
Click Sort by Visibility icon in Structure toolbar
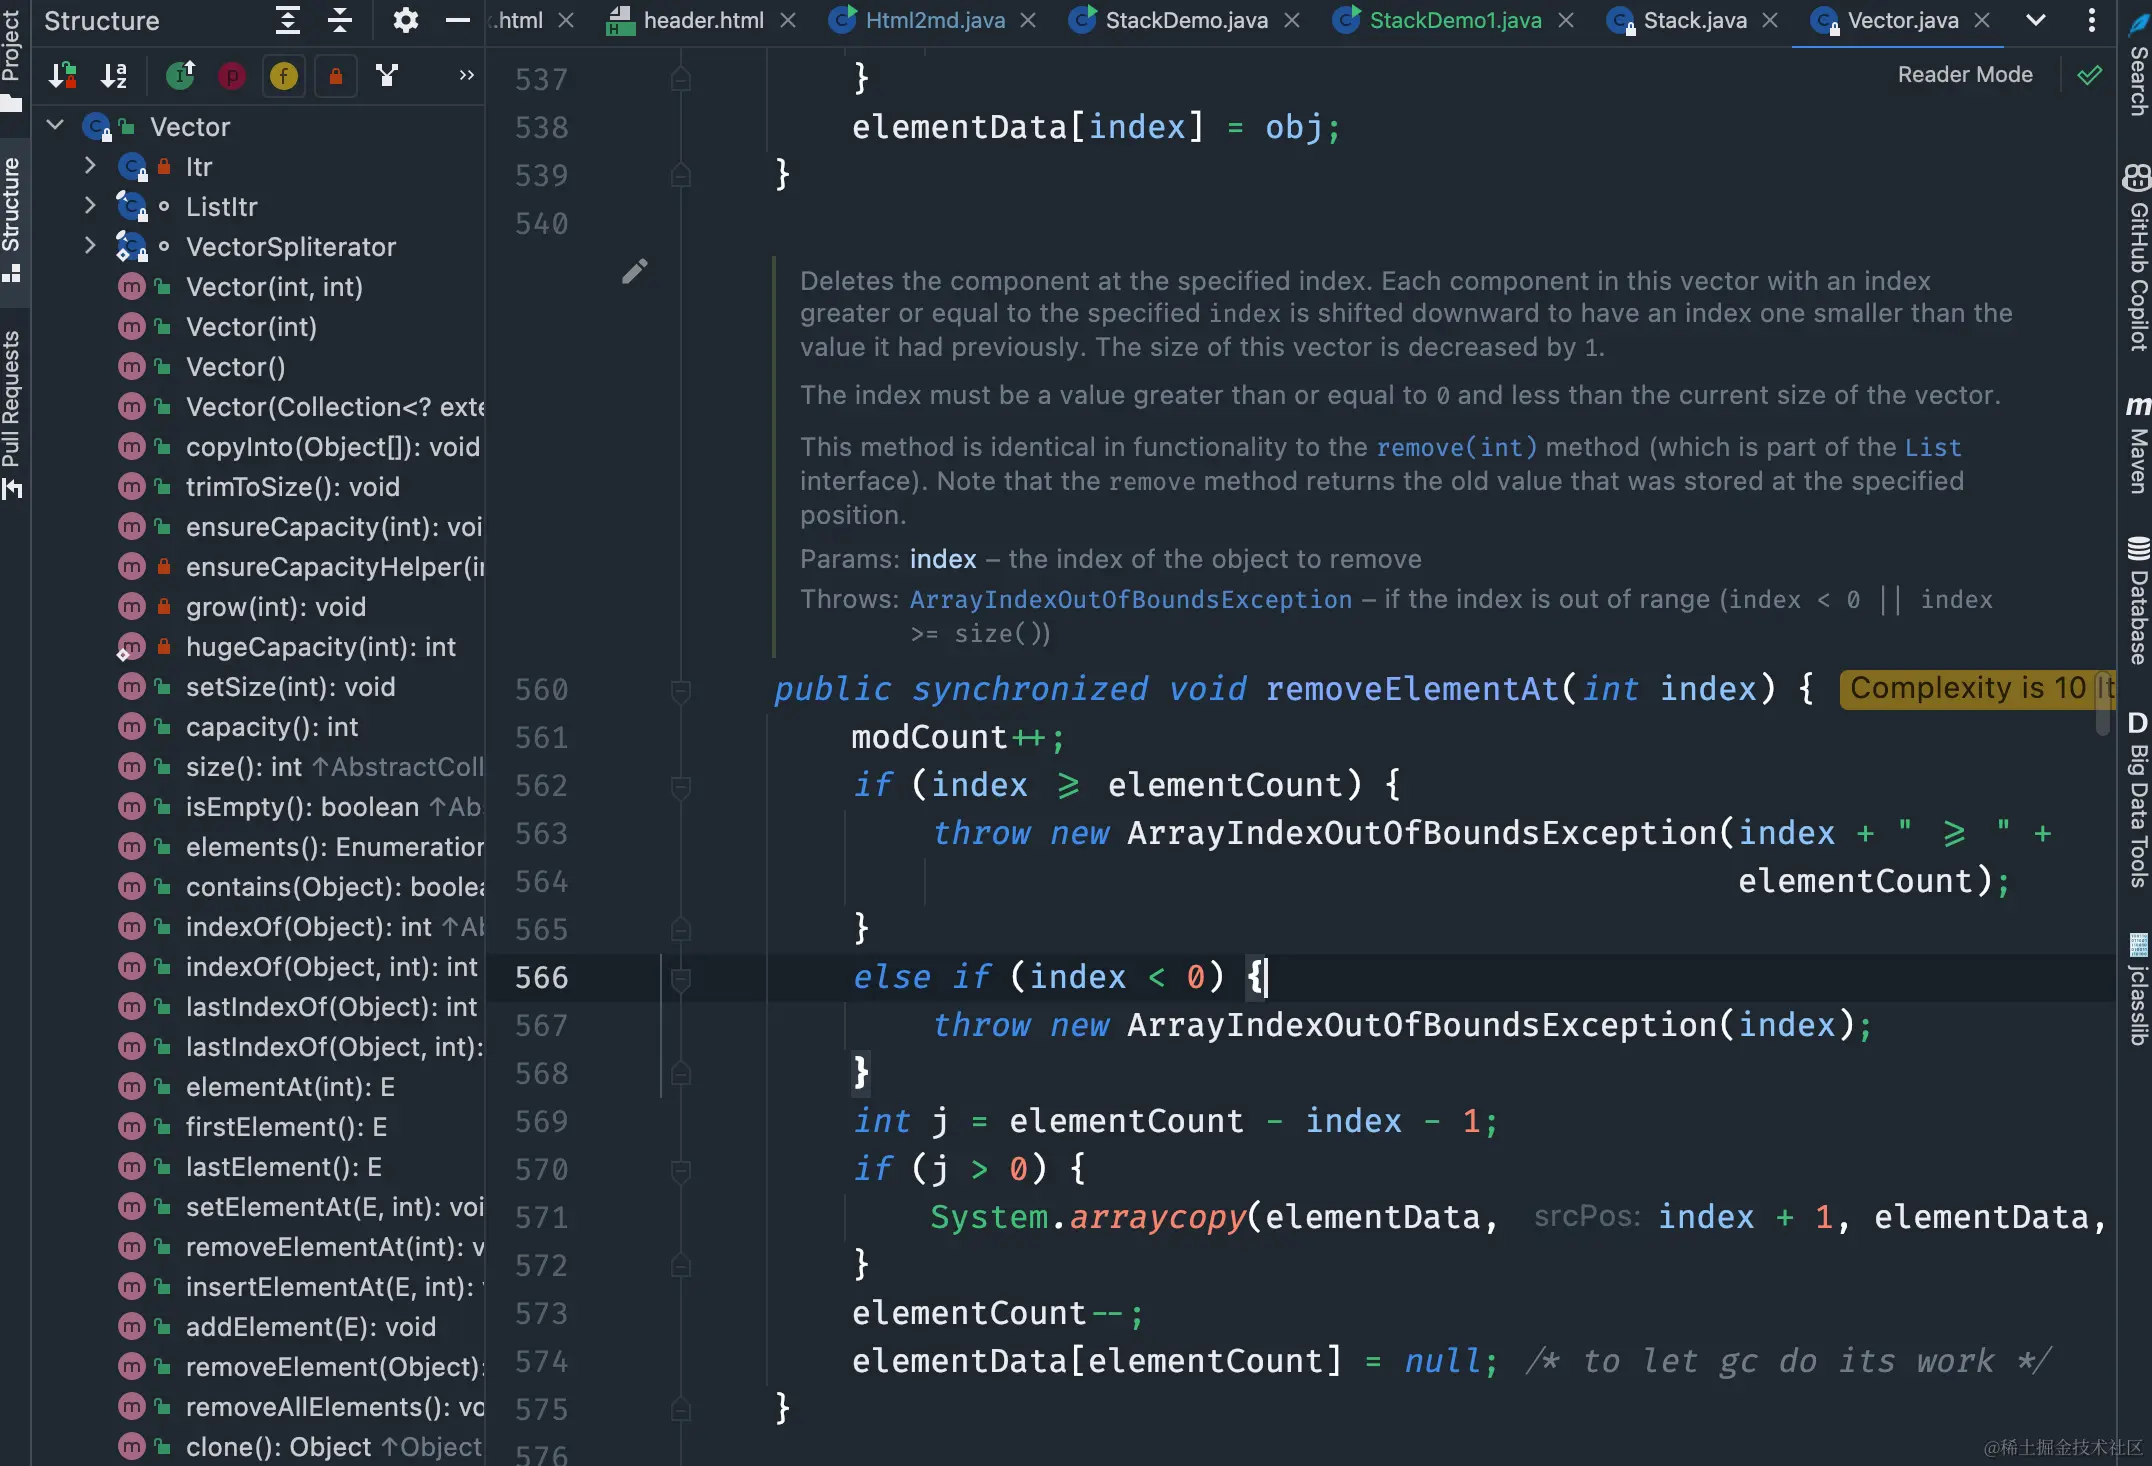coord(63,75)
